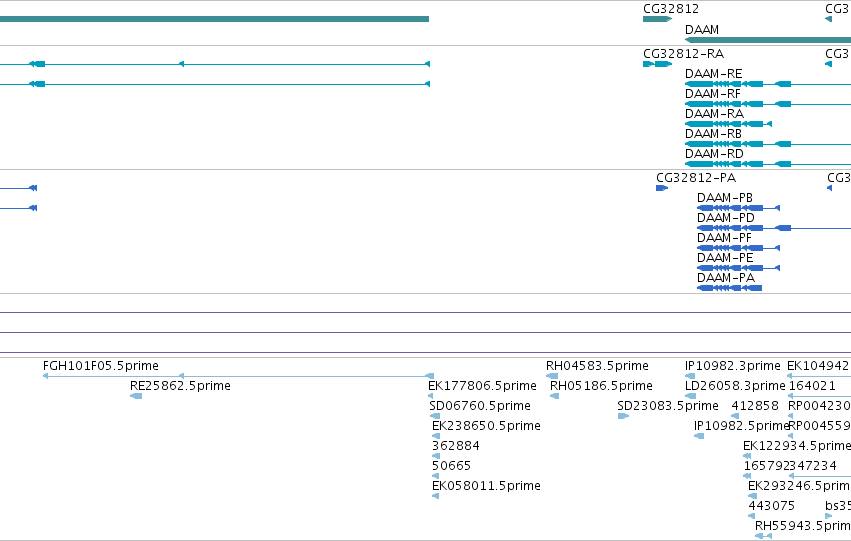
Task: Select the DAAM-PB protein feature
Action: 739,208
